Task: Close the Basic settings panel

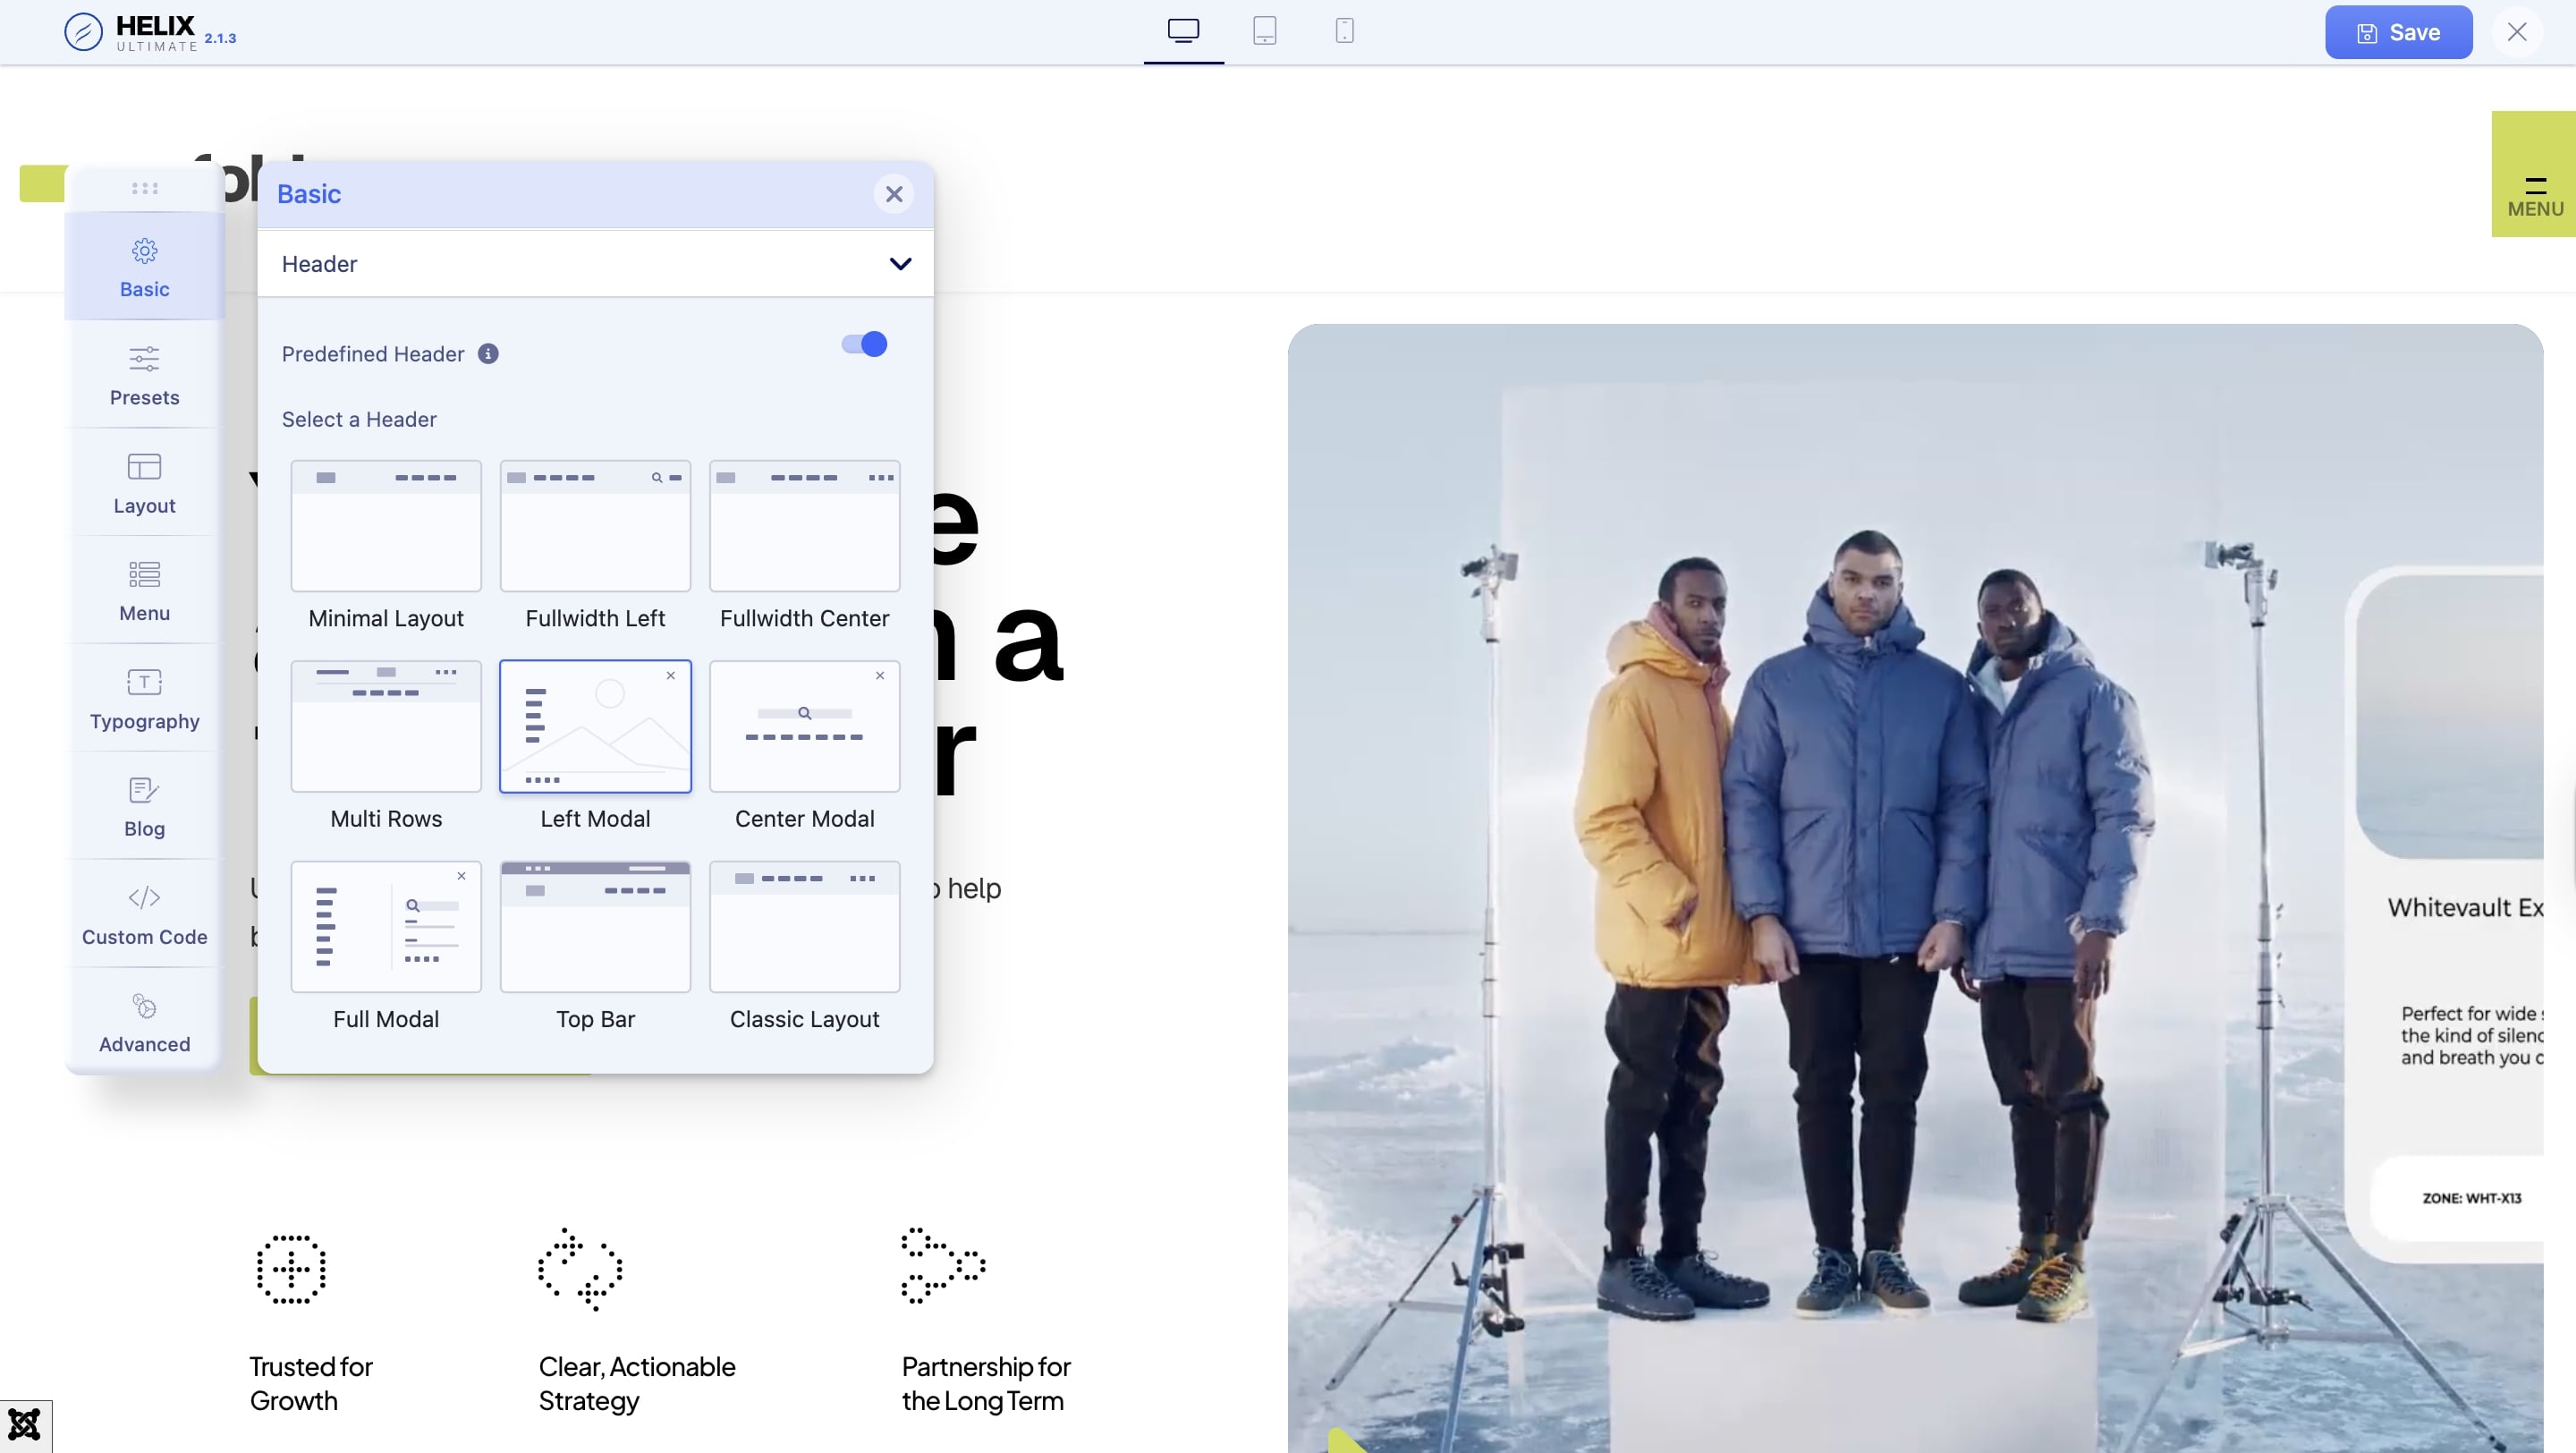Action: click(x=893, y=194)
